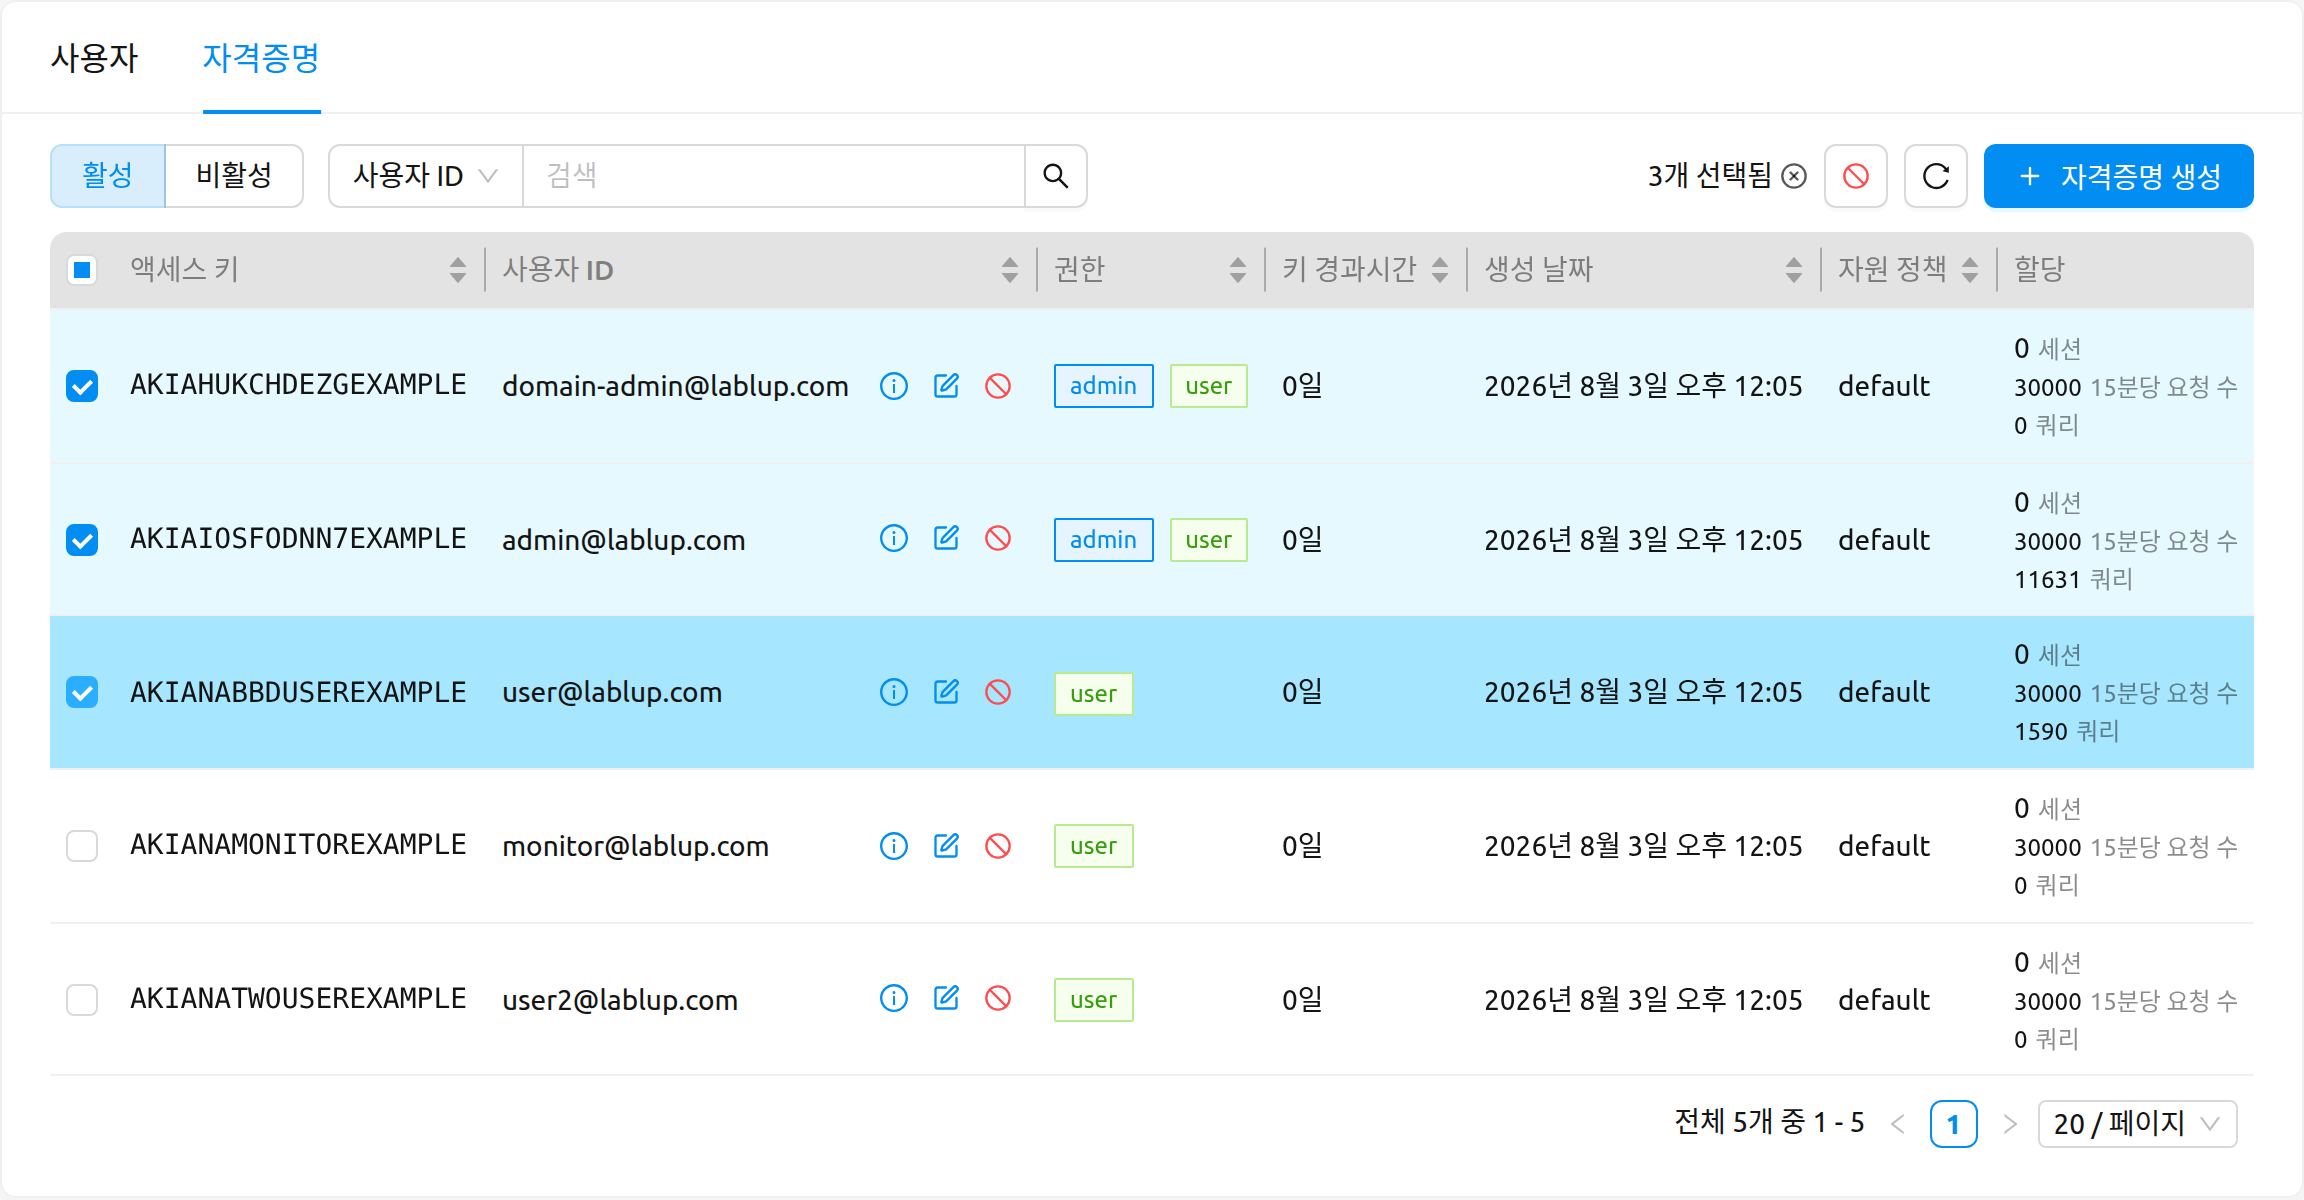View info for user@lablup.com keypair
Screen dimensions: 2304x1200
[894, 692]
